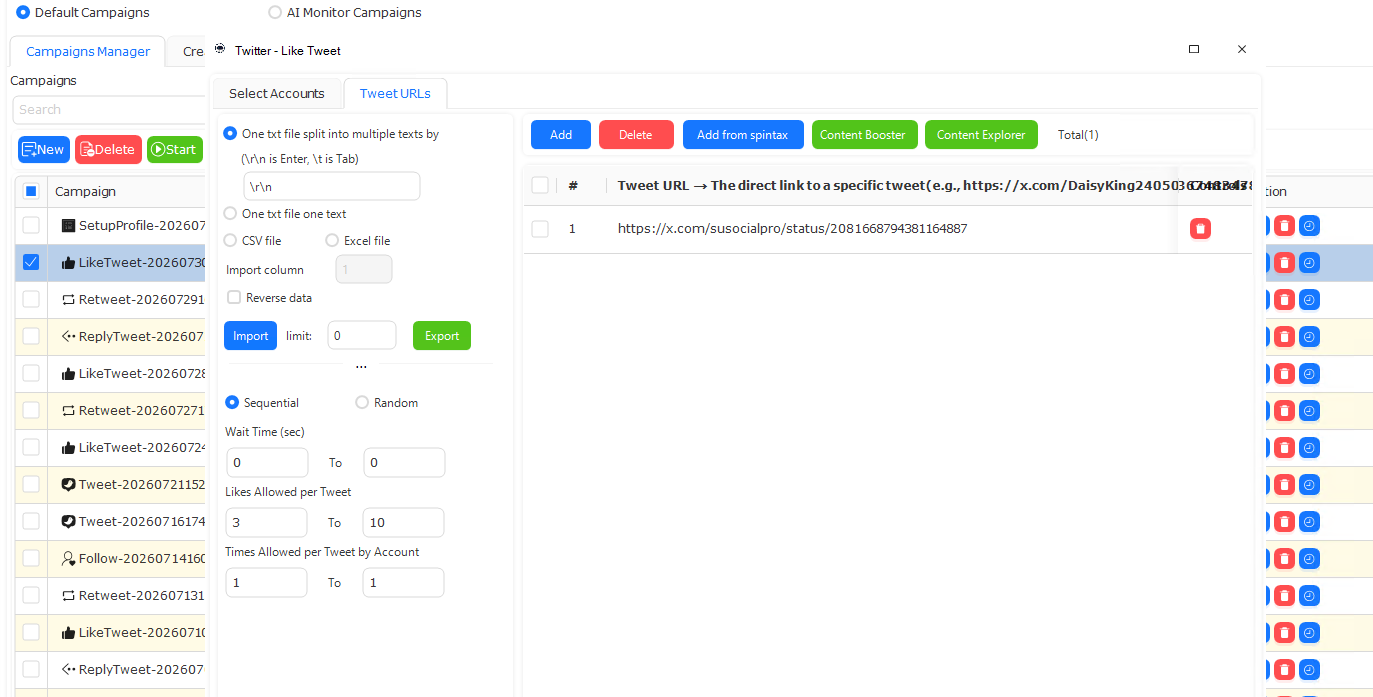Click trash icon for Follow-20260714160 campaign
1373x697 pixels.
(1285, 559)
